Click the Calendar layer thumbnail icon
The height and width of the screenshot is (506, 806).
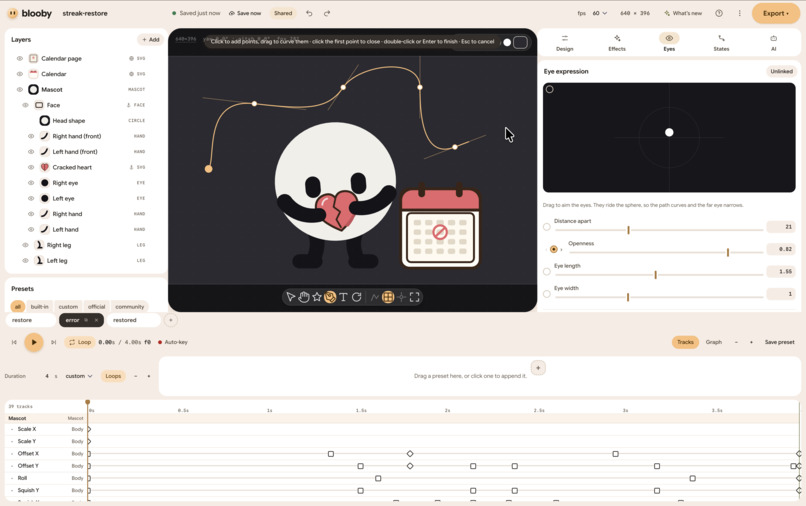pyautogui.click(x=33, y=74)
